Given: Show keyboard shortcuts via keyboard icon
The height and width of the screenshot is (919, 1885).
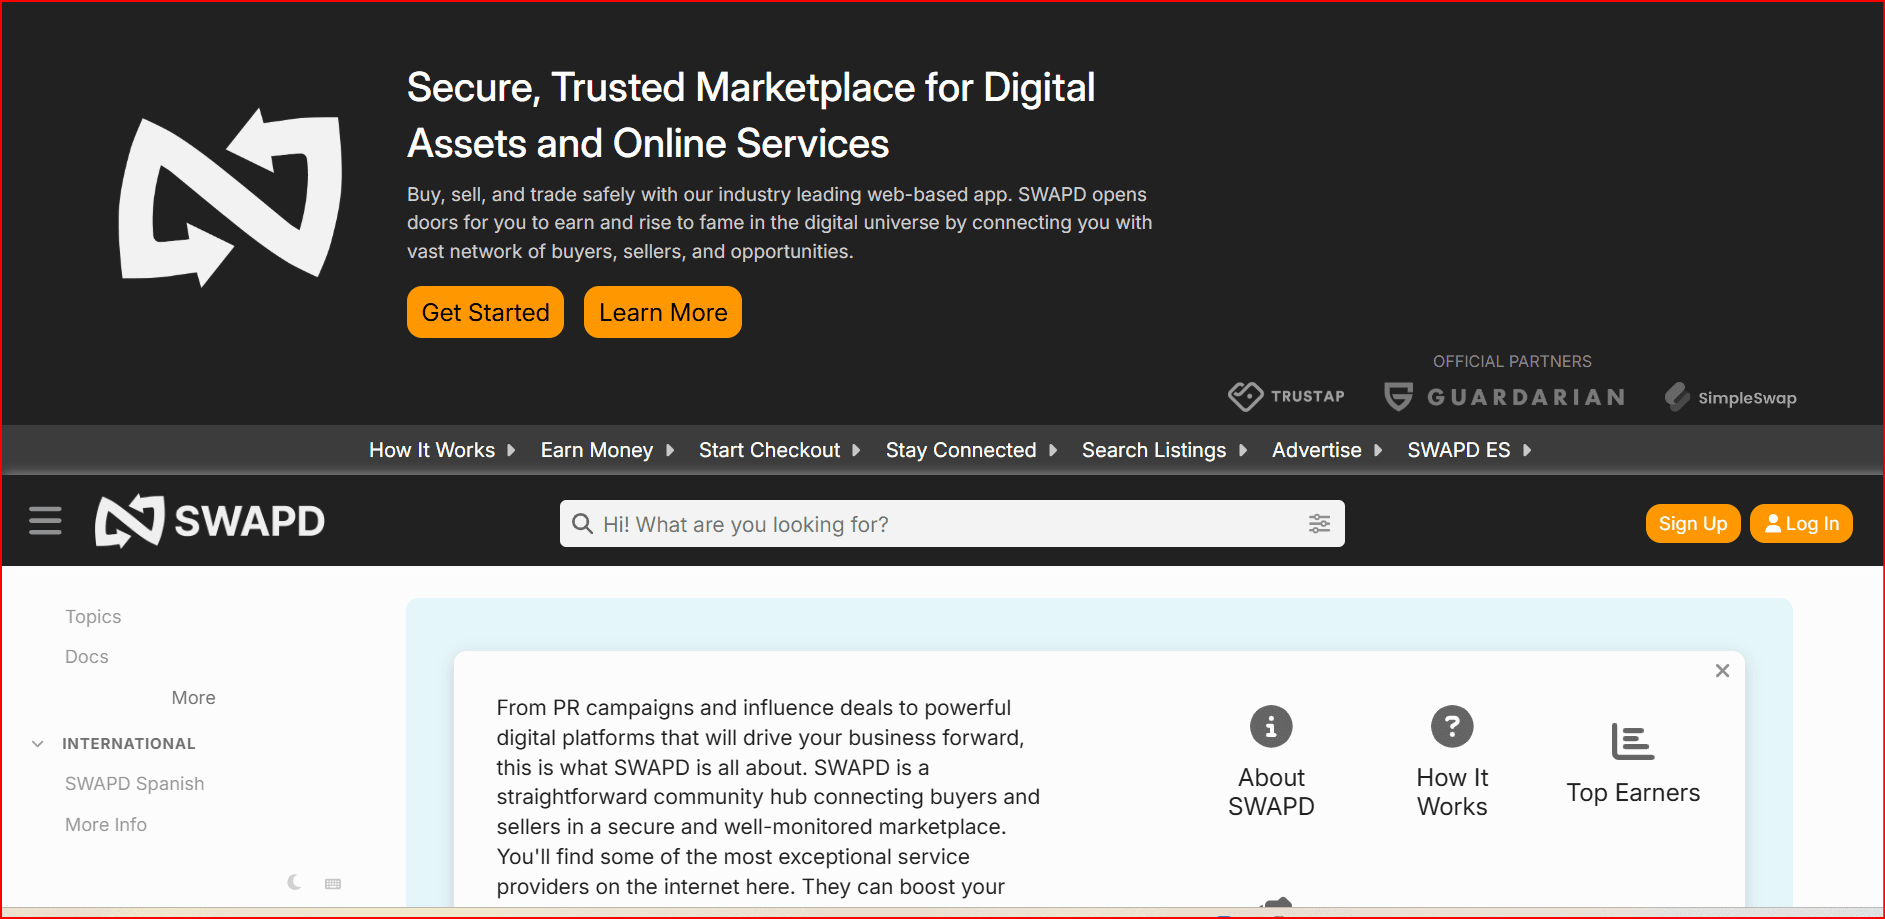Looking at the screenshot, I should [x=333, y=884].
